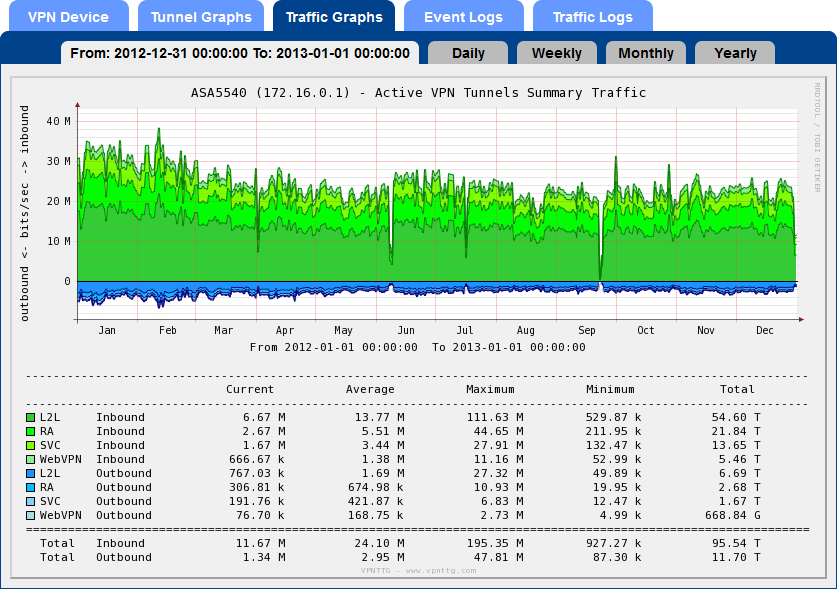
Task: Click the L2L Inbound green legend swatch
Action: pyautogui.click(x=31, y=417)
